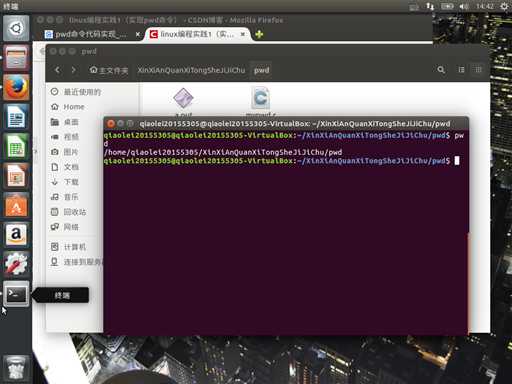Open Downloads (下载) in the Files sidebar

(65, 182)
